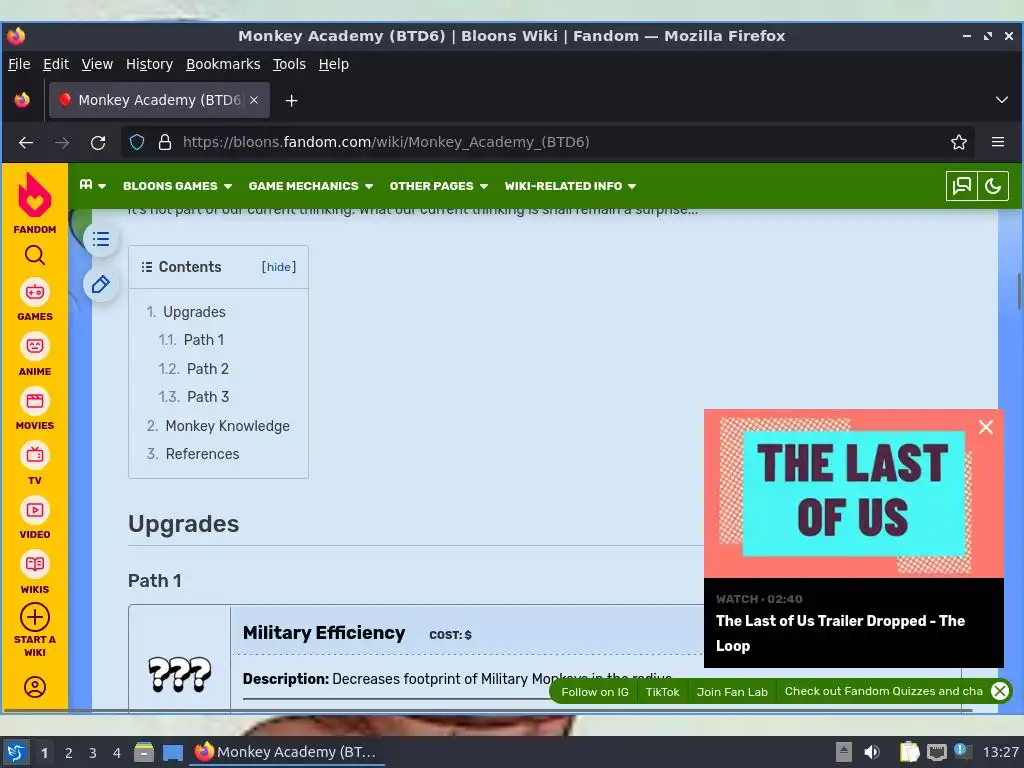Click Check out Fandom Quizzes link
This screenshot has height=768, width=1024.
click(884, 691)
